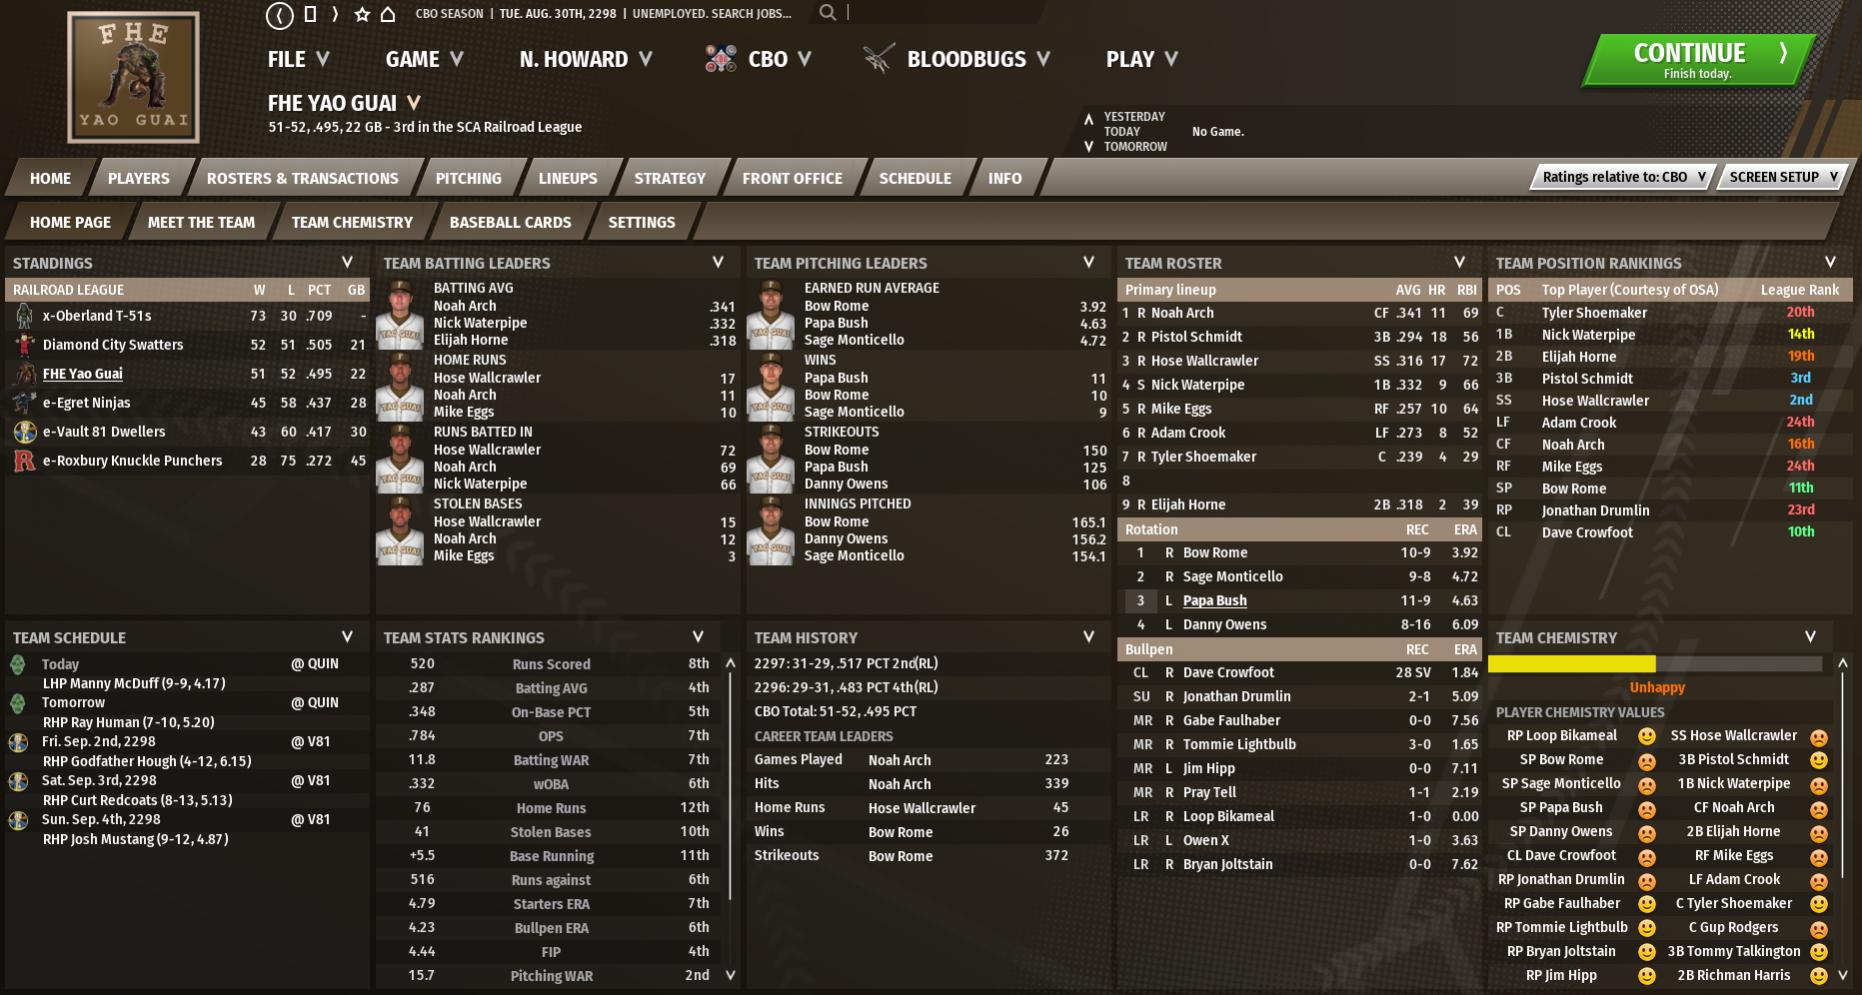1862x995 pixels.
Task: Switch to the Front Office tab
Action: click(792, 178)
